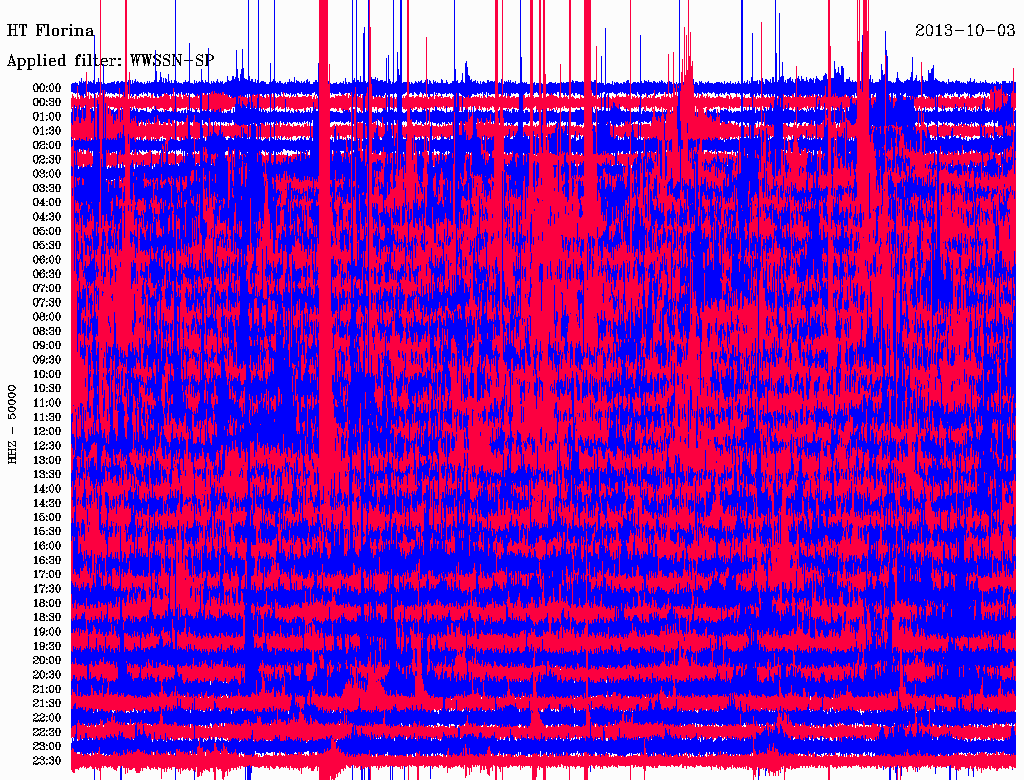Select the 20:00 time label

[47, 660]
